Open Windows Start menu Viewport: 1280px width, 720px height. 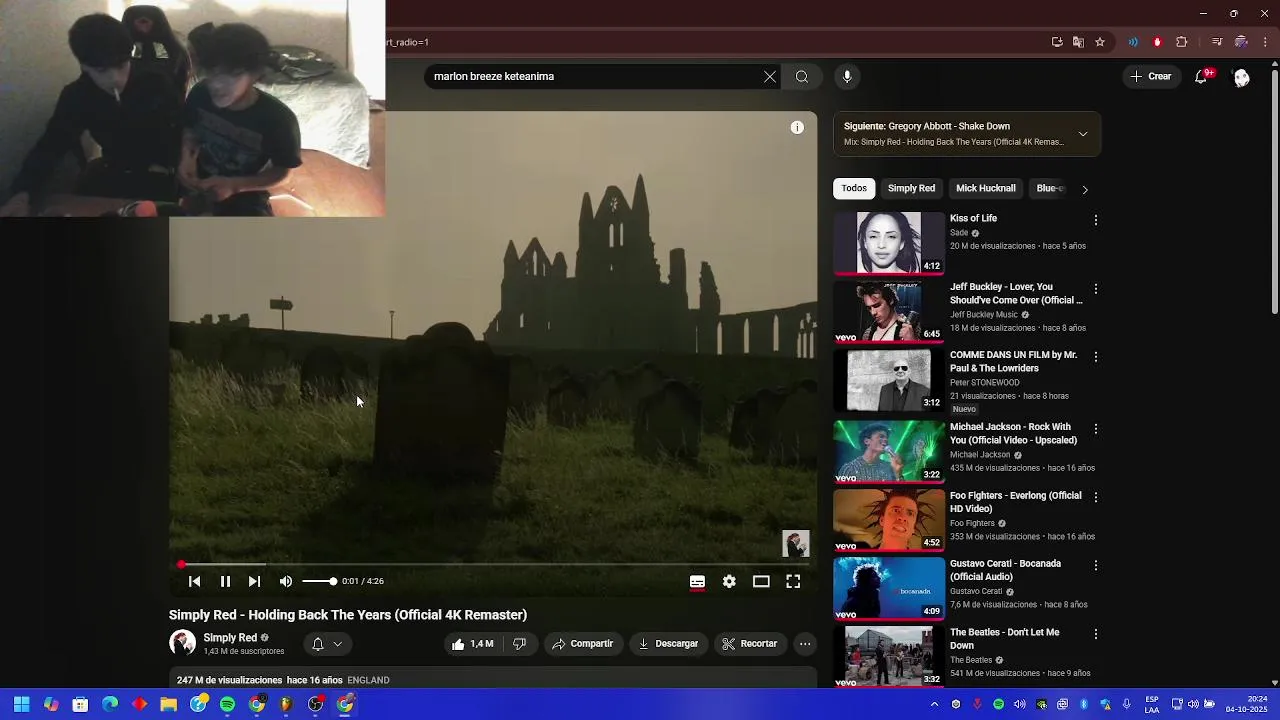[x=21, y=704]
